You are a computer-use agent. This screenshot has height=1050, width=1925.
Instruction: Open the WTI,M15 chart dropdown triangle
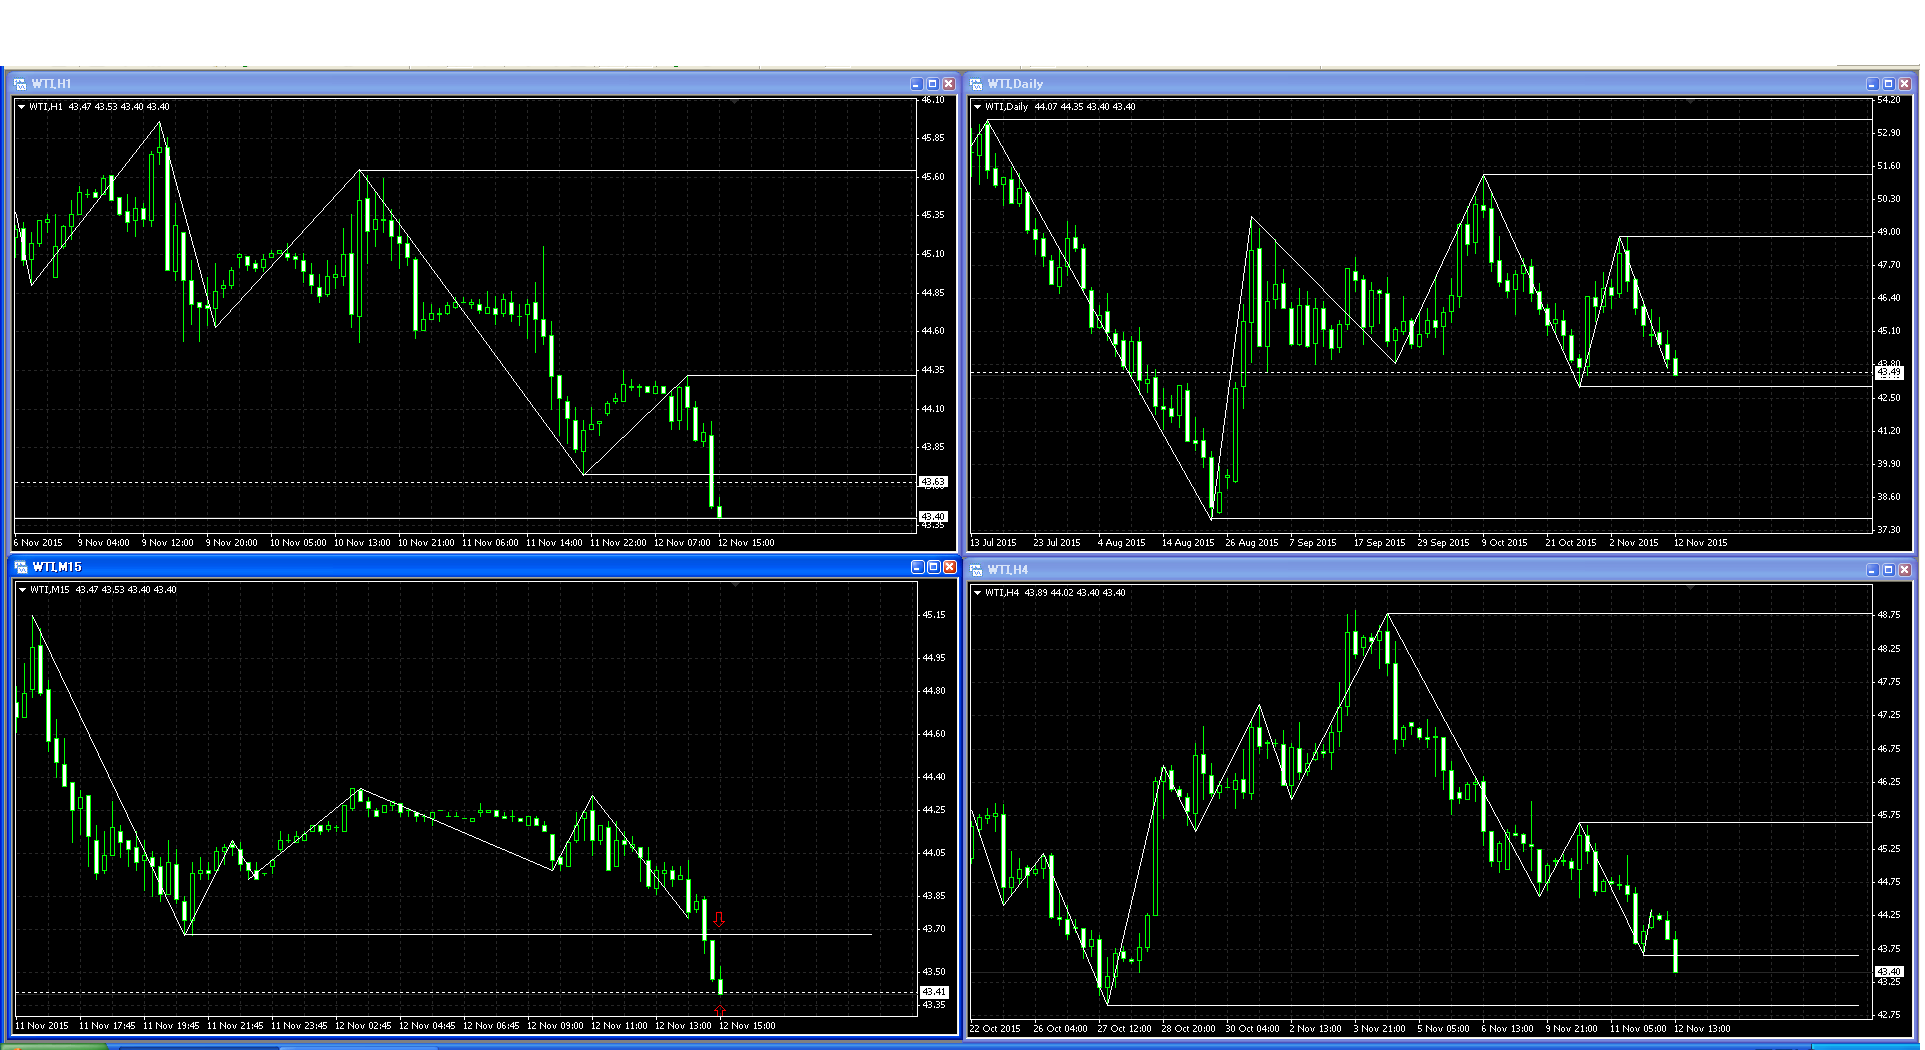tap(21, 590)
